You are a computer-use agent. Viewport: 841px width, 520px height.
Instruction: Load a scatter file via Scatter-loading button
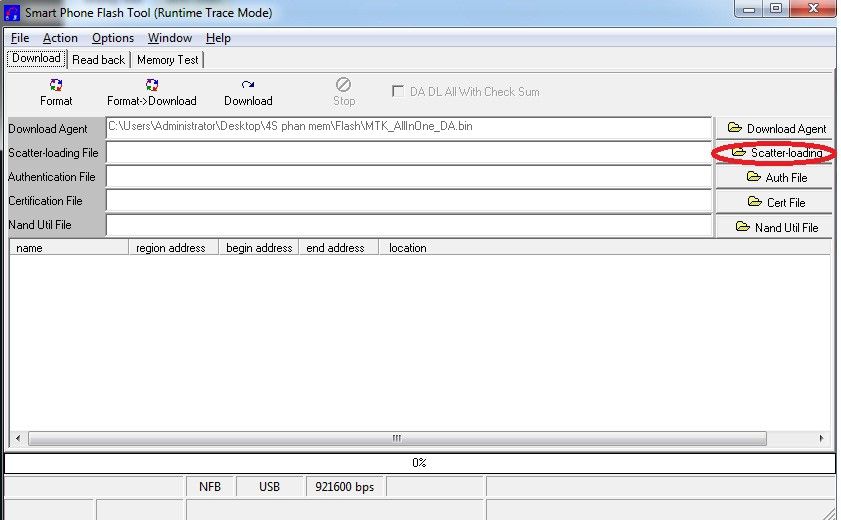[776, 153]
